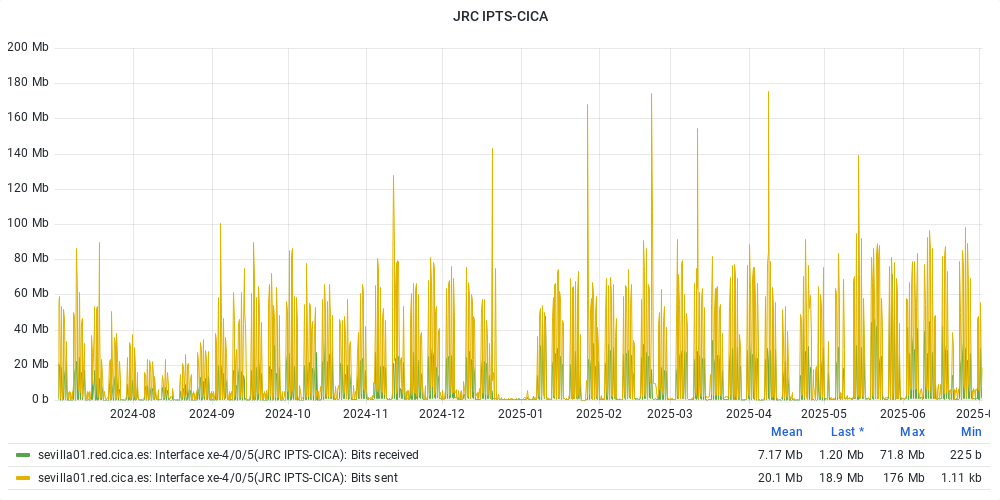This screenshot has height=500, width=1000.
Task: Sort legend by Last * column header
Action: coord(847,432)
